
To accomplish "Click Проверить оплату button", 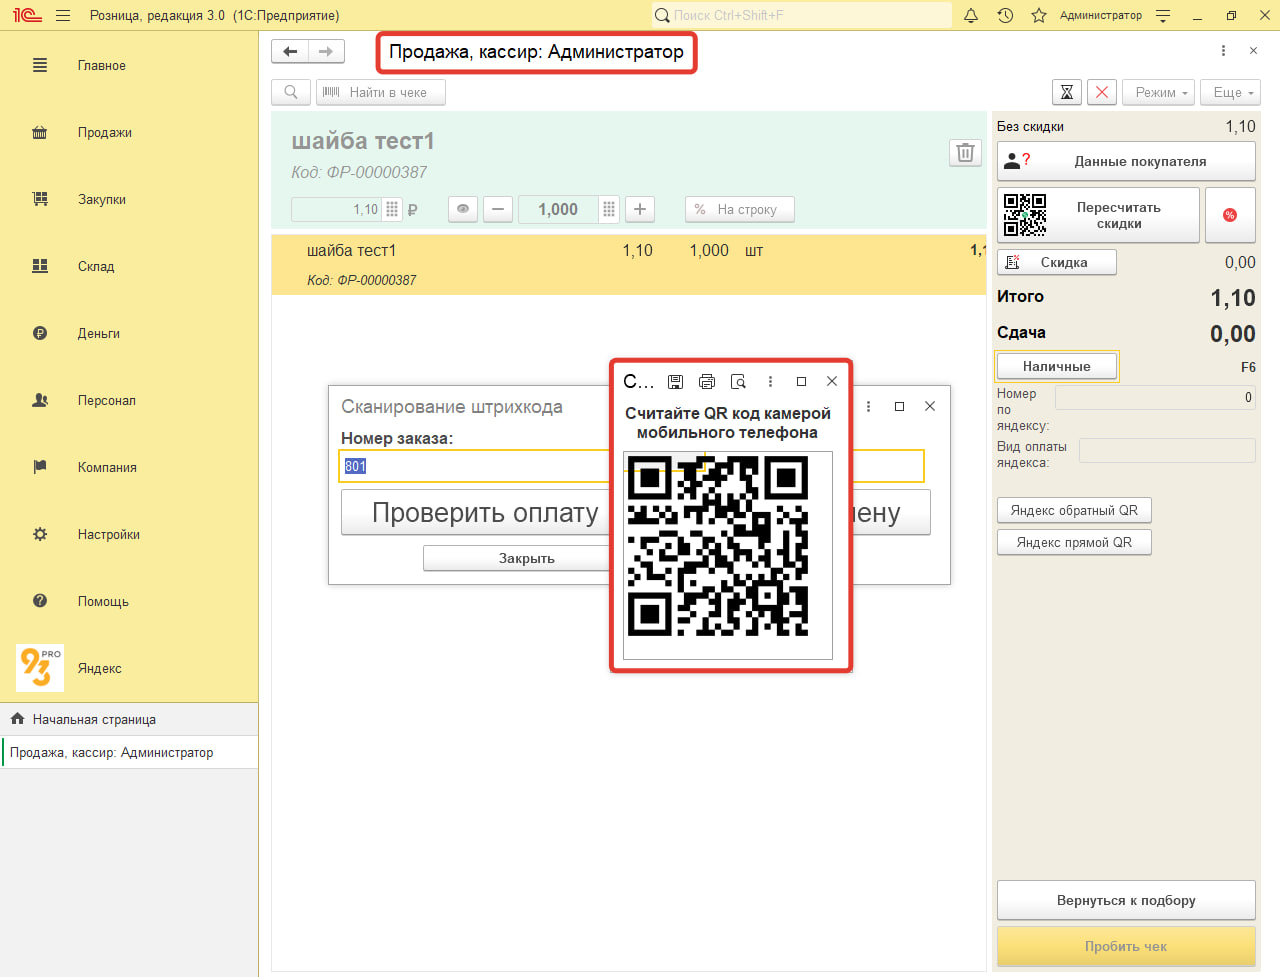I will [x=478, y=512].
